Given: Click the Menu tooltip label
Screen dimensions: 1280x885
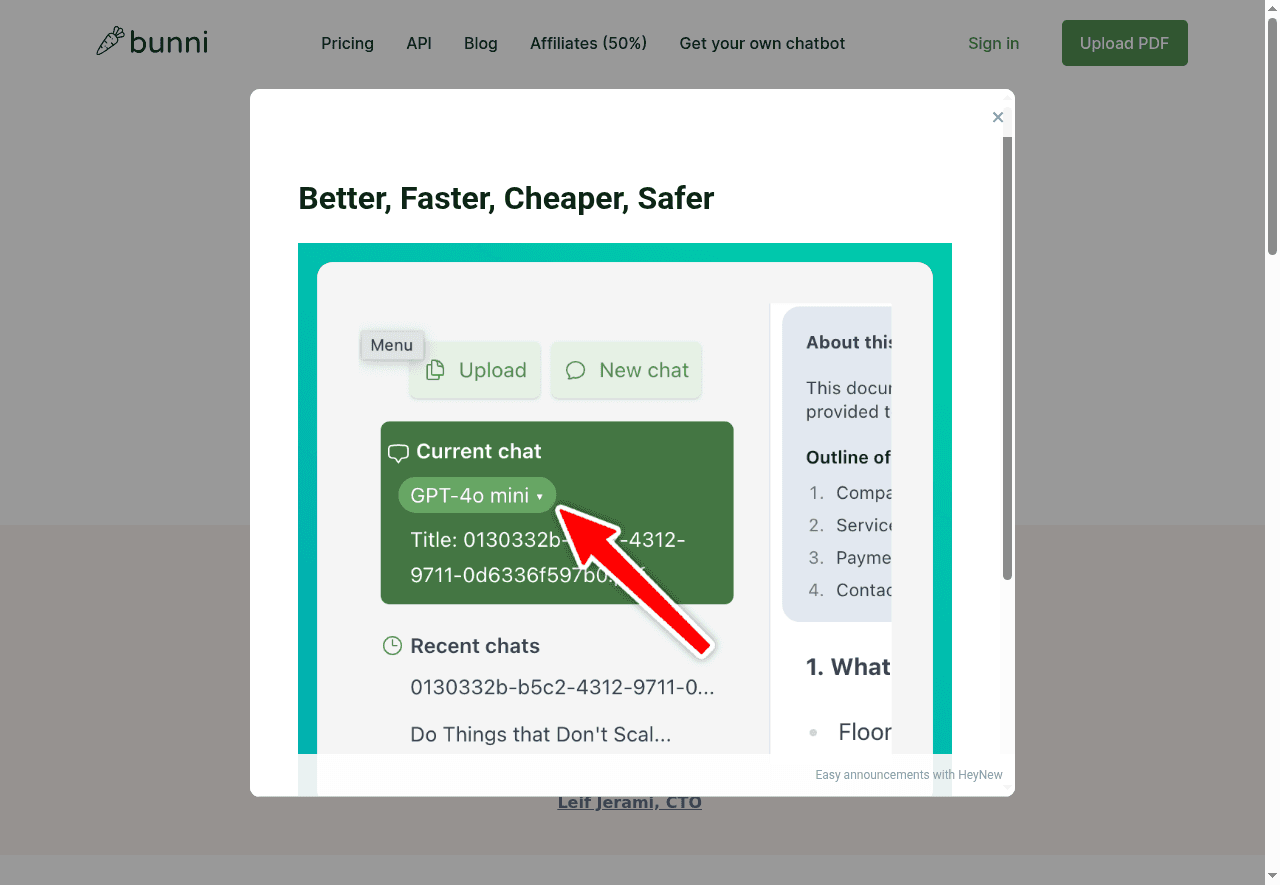Looking at the screenshot, I should (x=392, y=345).
